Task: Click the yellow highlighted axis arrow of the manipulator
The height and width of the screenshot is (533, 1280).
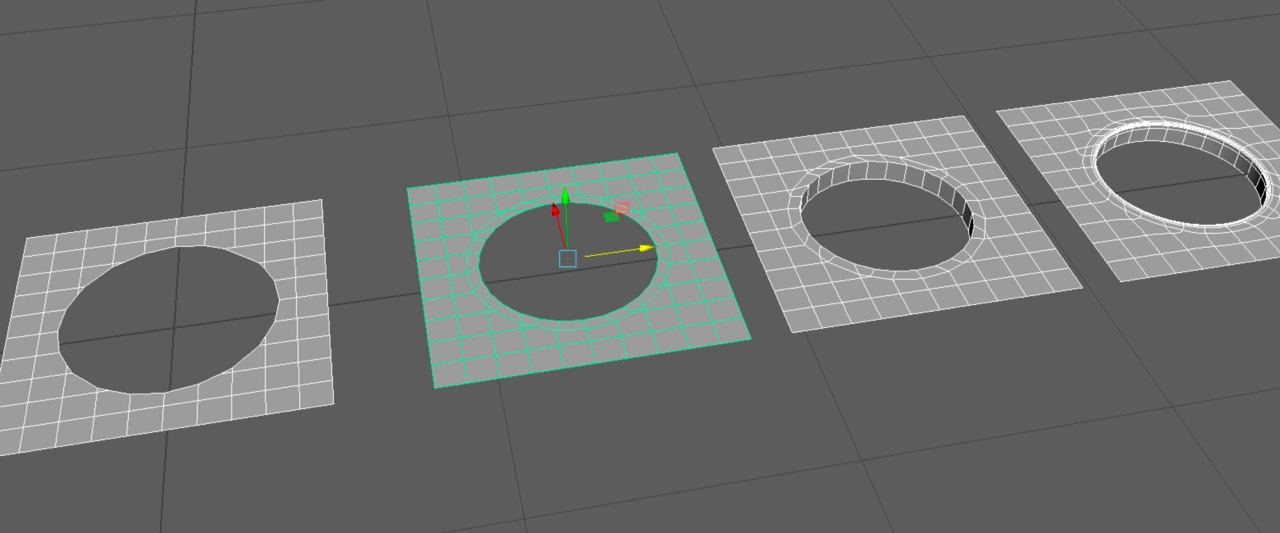Action: 645,247
